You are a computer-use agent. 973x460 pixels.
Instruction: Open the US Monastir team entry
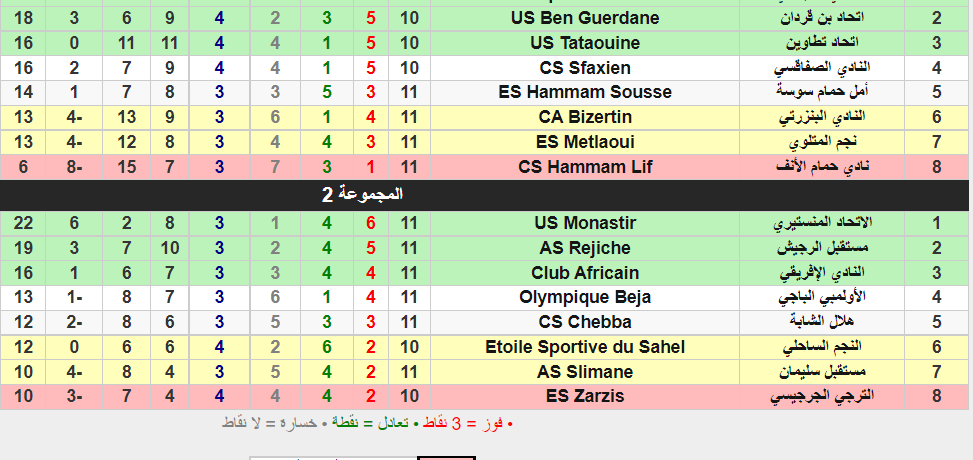[x=585, y=223]
